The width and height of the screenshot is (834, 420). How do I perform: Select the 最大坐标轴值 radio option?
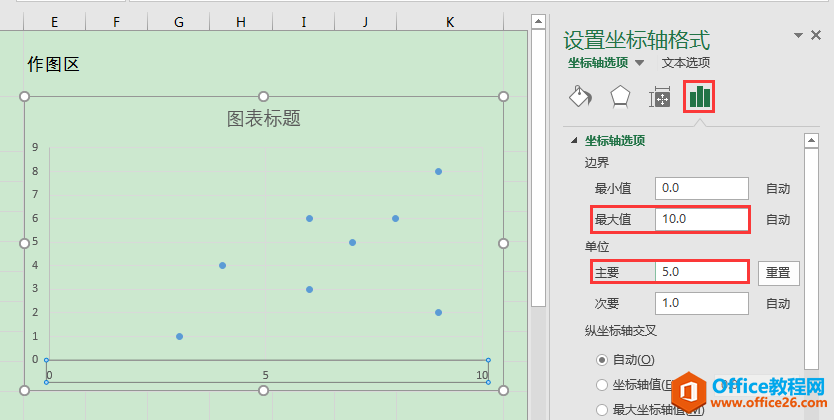tap(602, 409)
